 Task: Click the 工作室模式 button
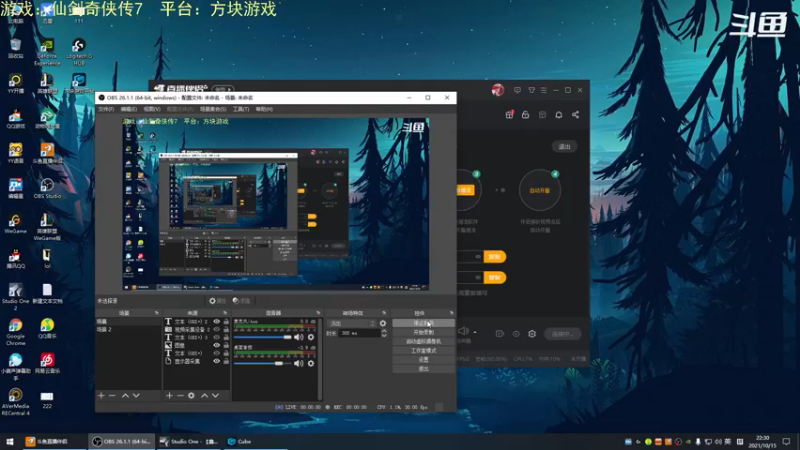423,351
